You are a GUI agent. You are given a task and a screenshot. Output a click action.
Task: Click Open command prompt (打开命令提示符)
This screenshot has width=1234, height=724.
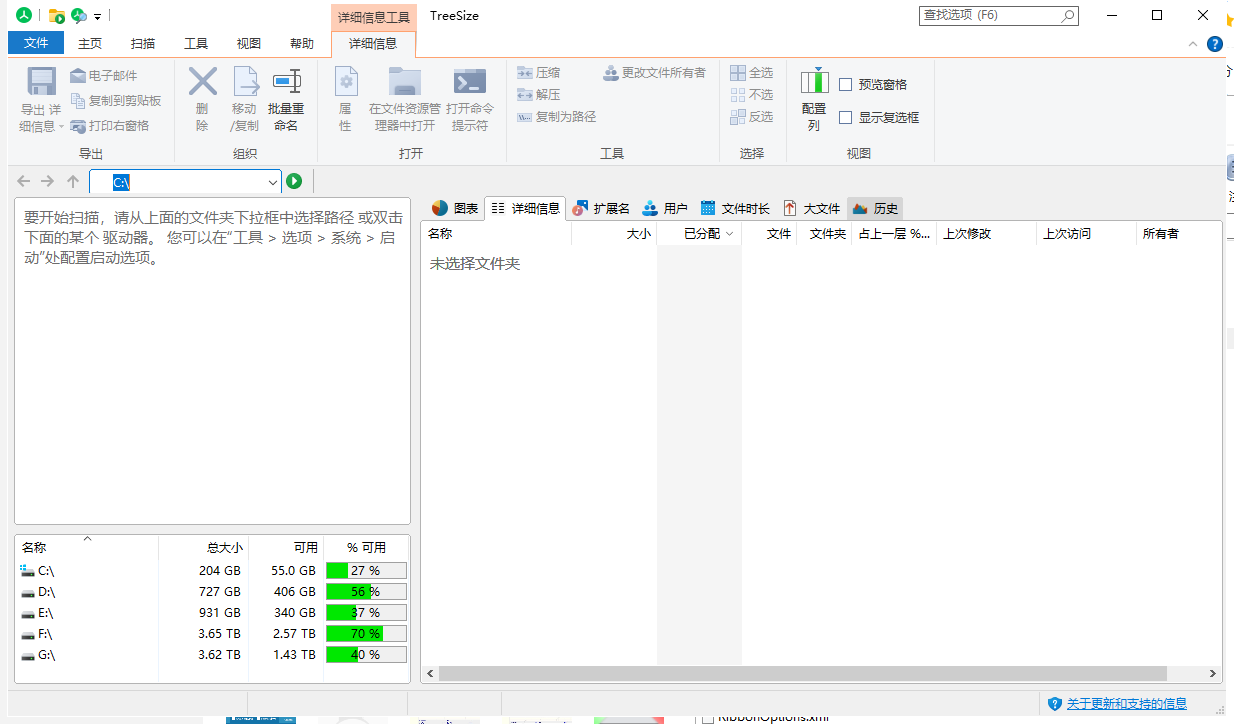pos(470,100)
